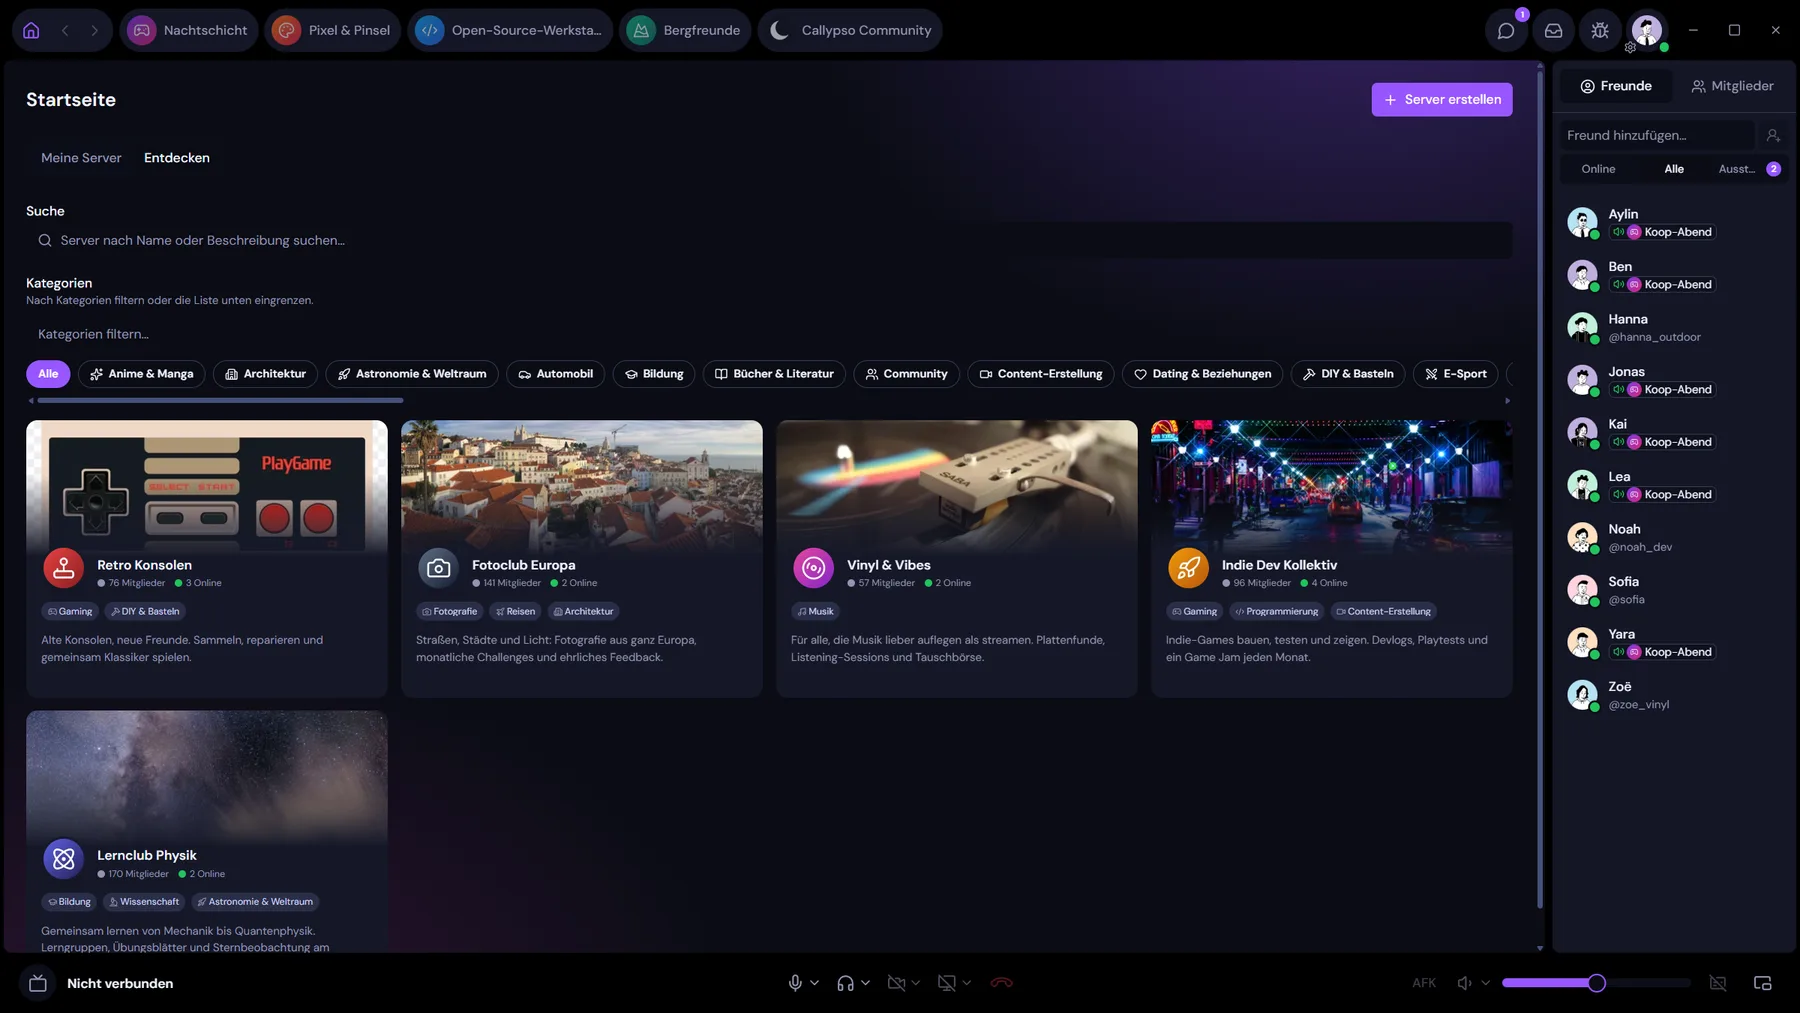The image size is (1800, 1013).
Task: Toggle microphone mute
Action: click(x=795, y=983)
